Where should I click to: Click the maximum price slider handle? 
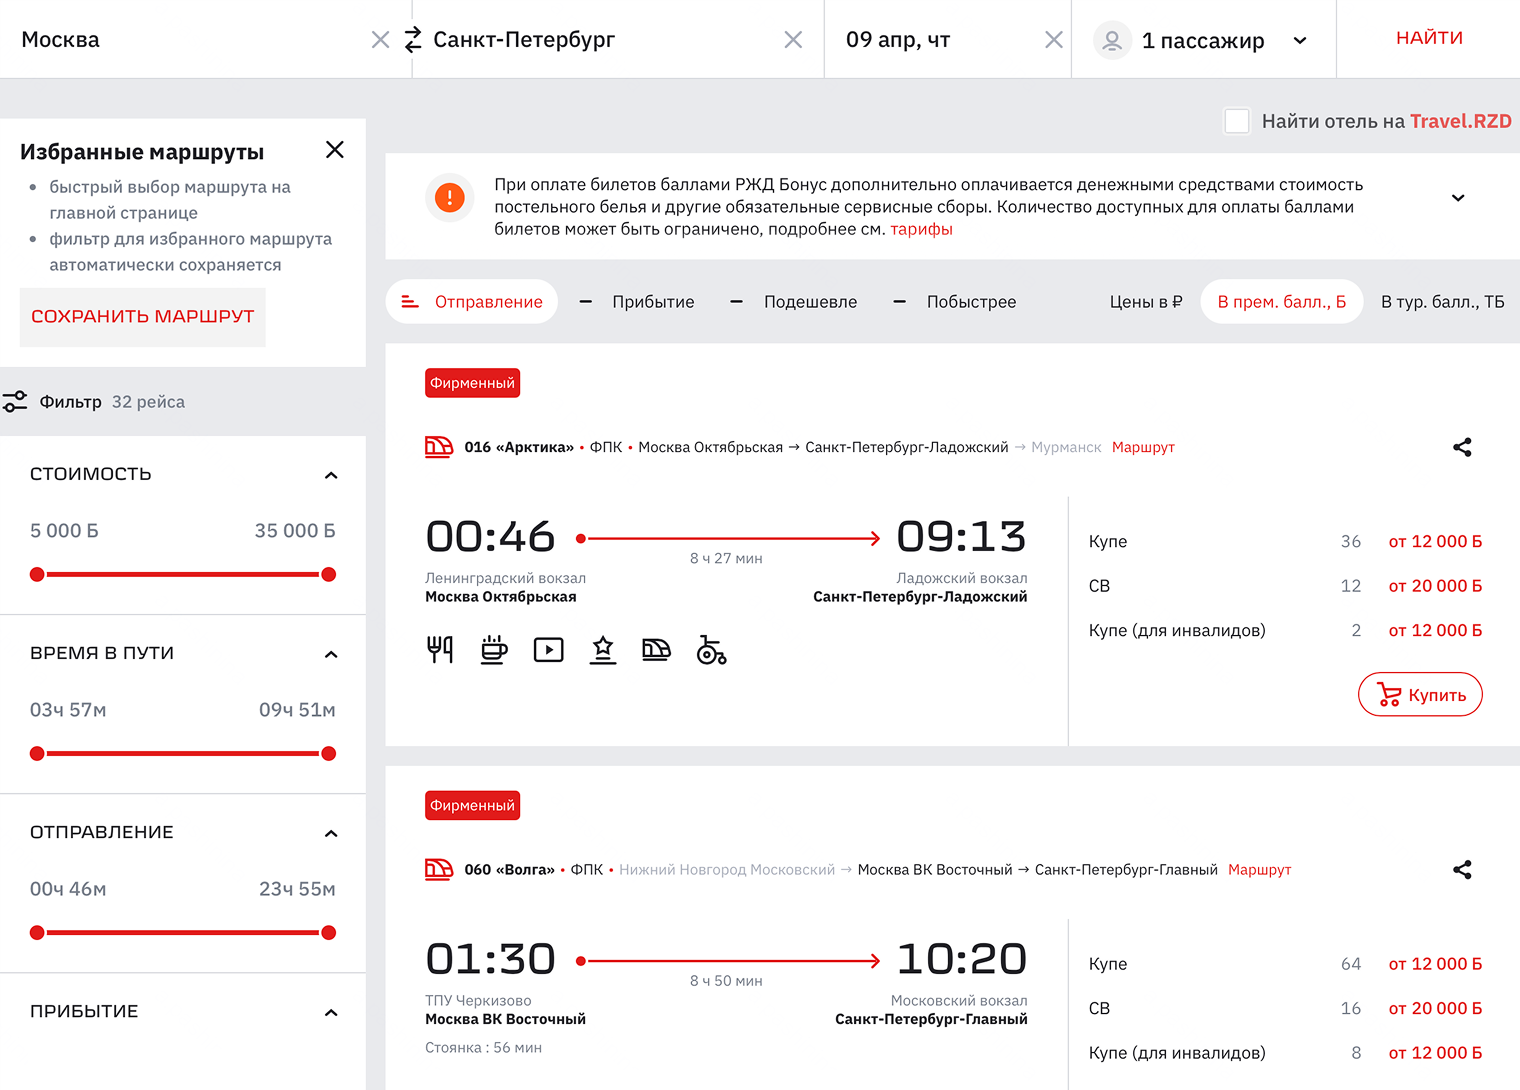click(328, 574)
